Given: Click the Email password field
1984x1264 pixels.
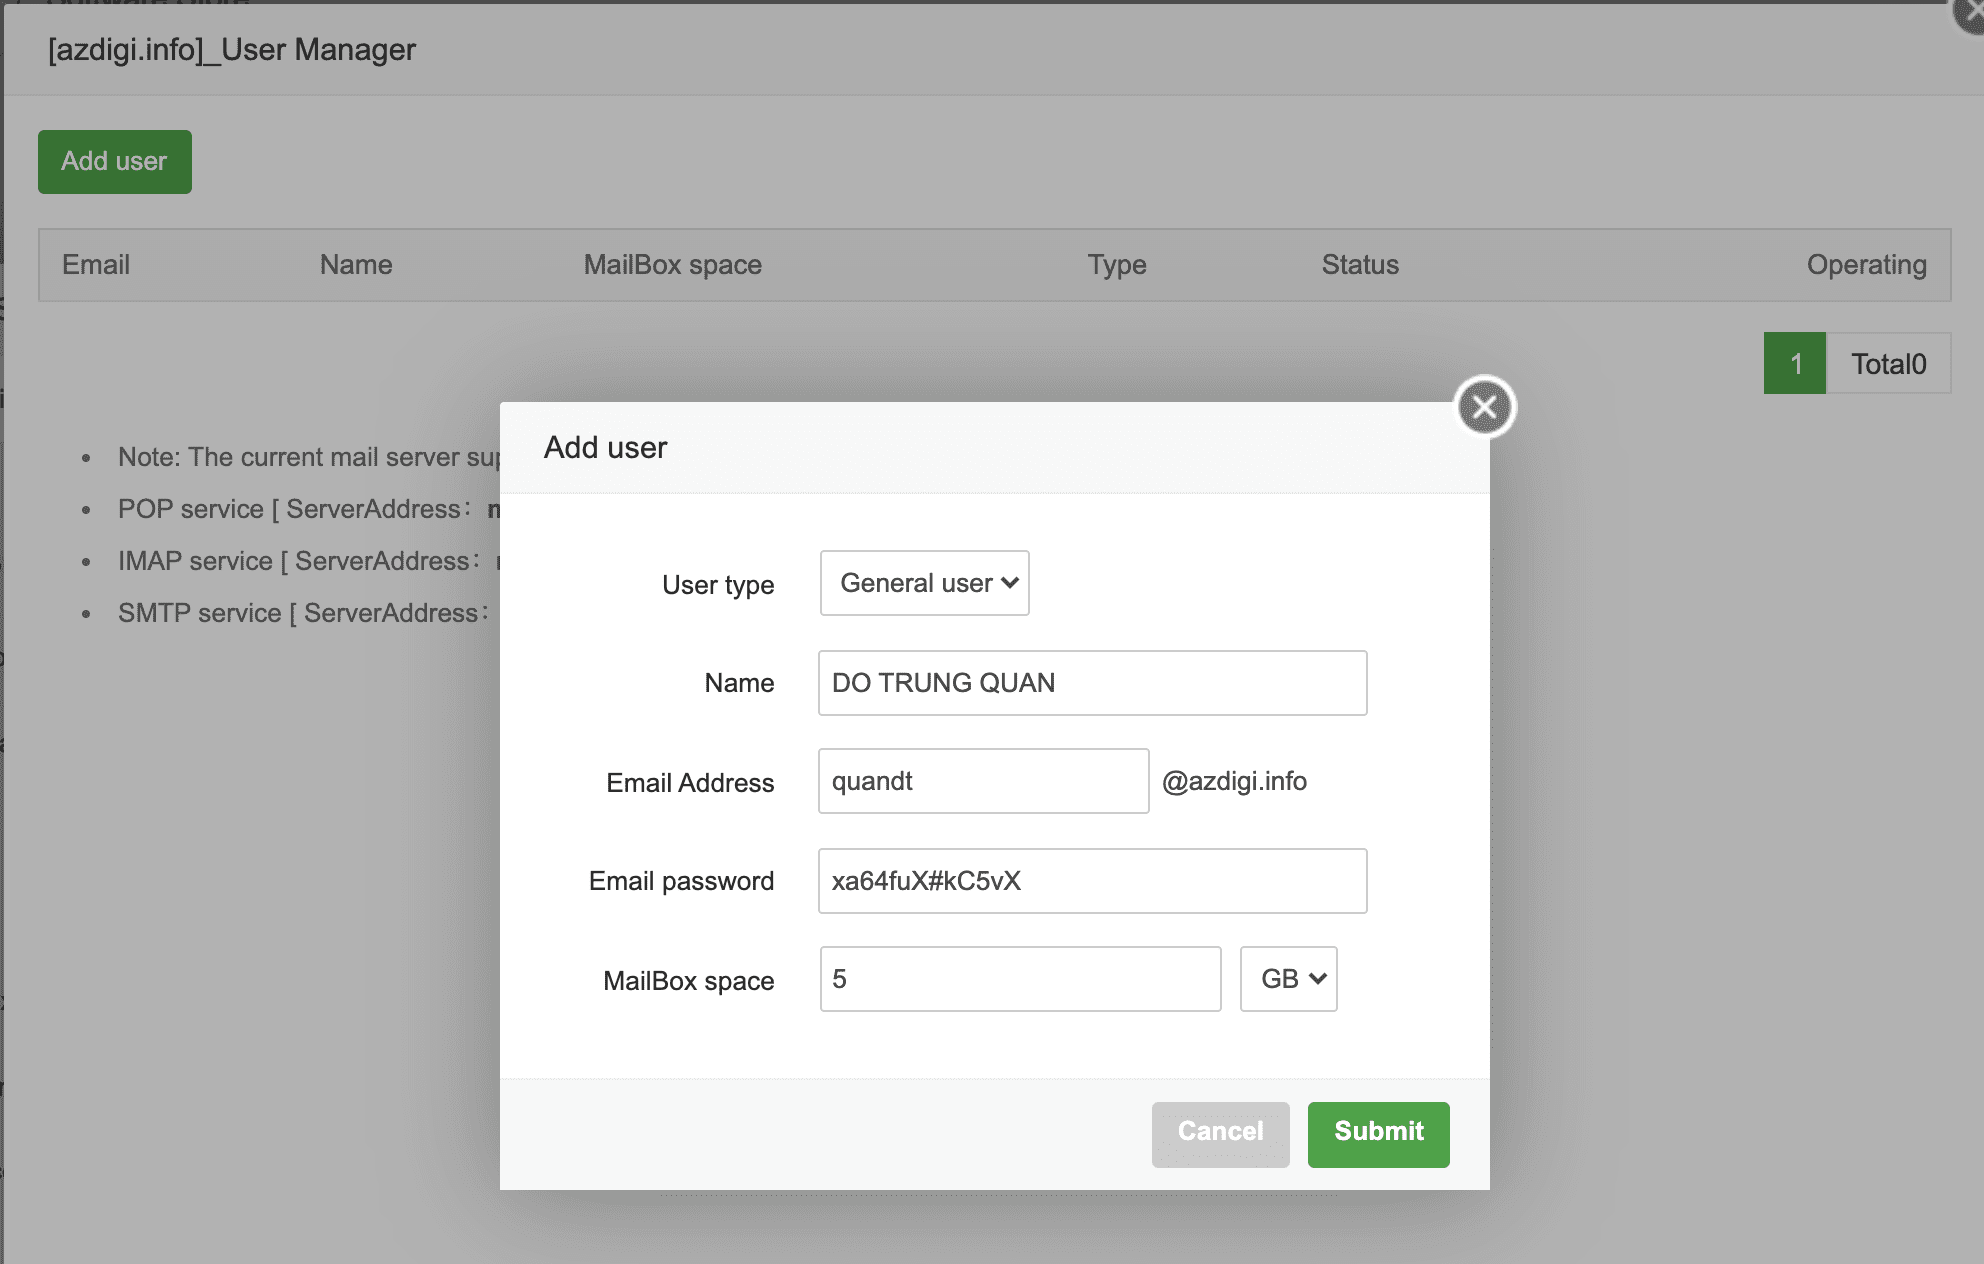Looking at the screenshot, I should pos(1092,881).
